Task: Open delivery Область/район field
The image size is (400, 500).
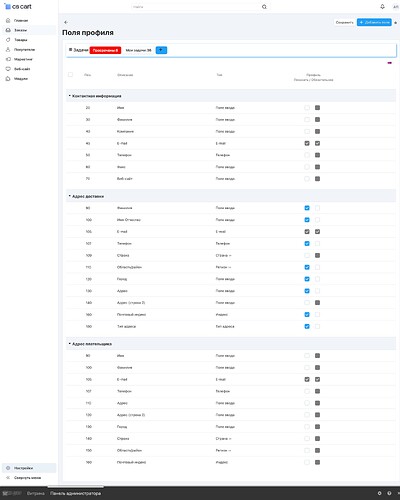Action: 129,267
